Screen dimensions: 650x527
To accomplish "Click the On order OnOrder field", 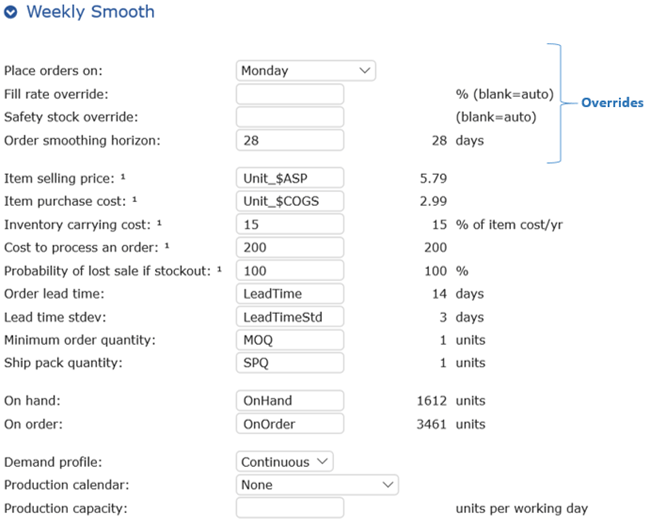I will 290,424.
